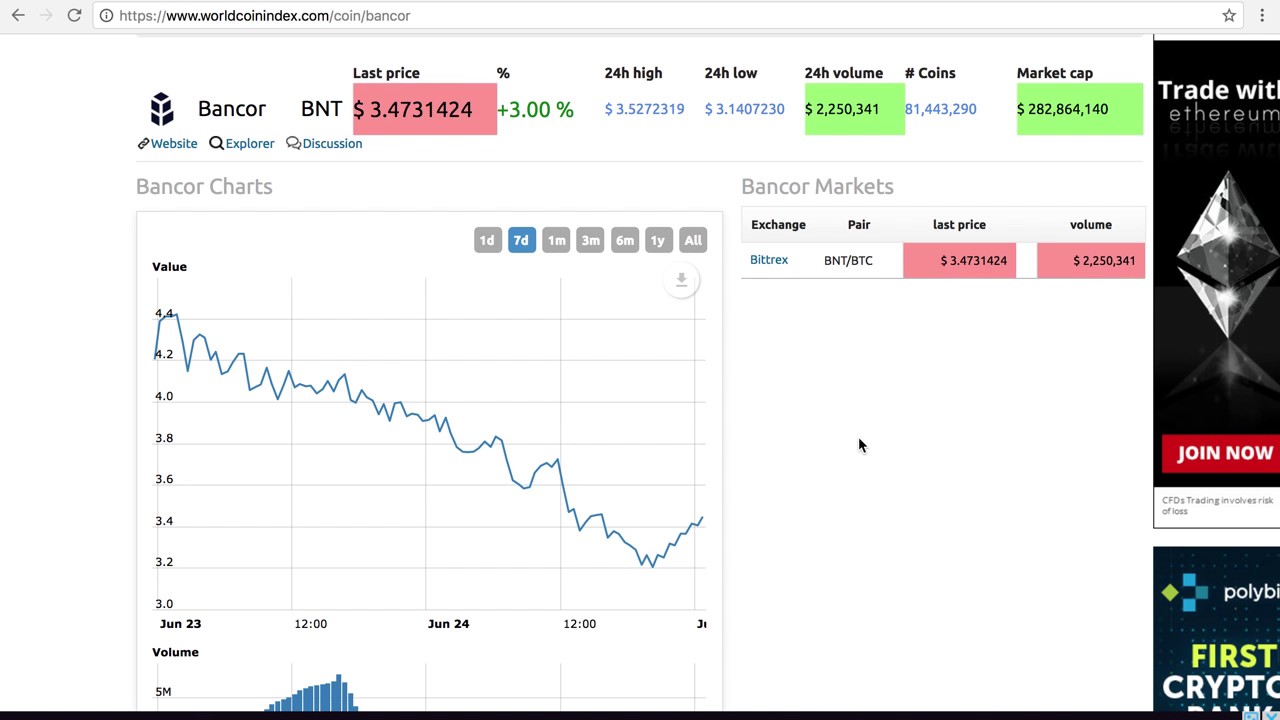Click the polybius crypto bank ad
The image size is (1280, 720).
point(1216,630)
